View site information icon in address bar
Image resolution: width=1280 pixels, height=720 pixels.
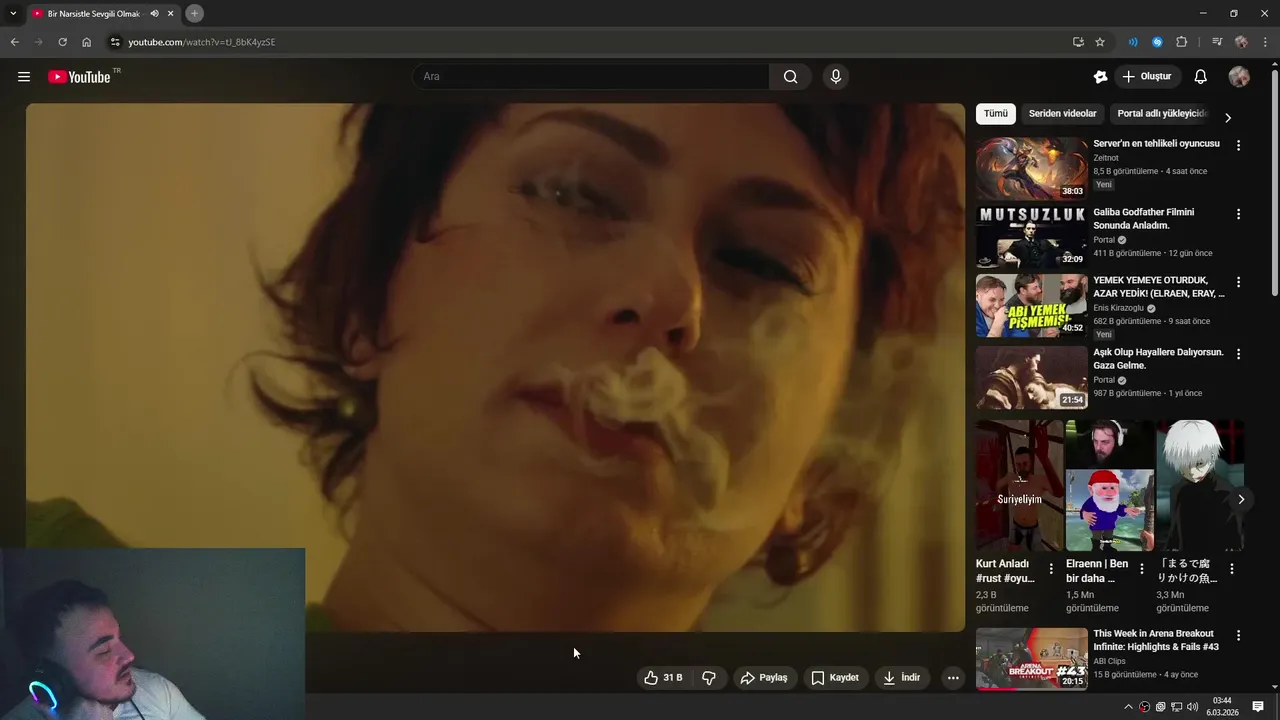click(115, 42)
